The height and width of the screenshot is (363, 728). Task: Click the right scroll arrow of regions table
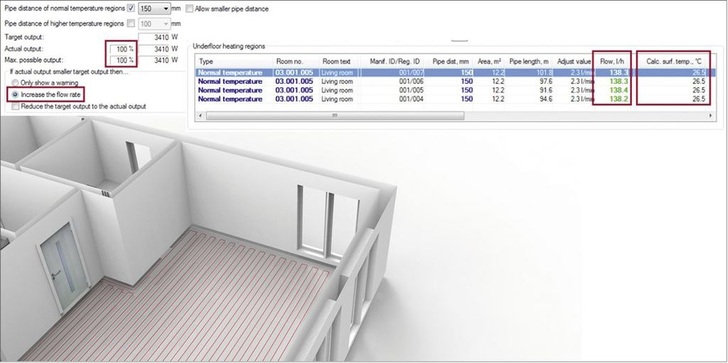click(x=711, y=116)
